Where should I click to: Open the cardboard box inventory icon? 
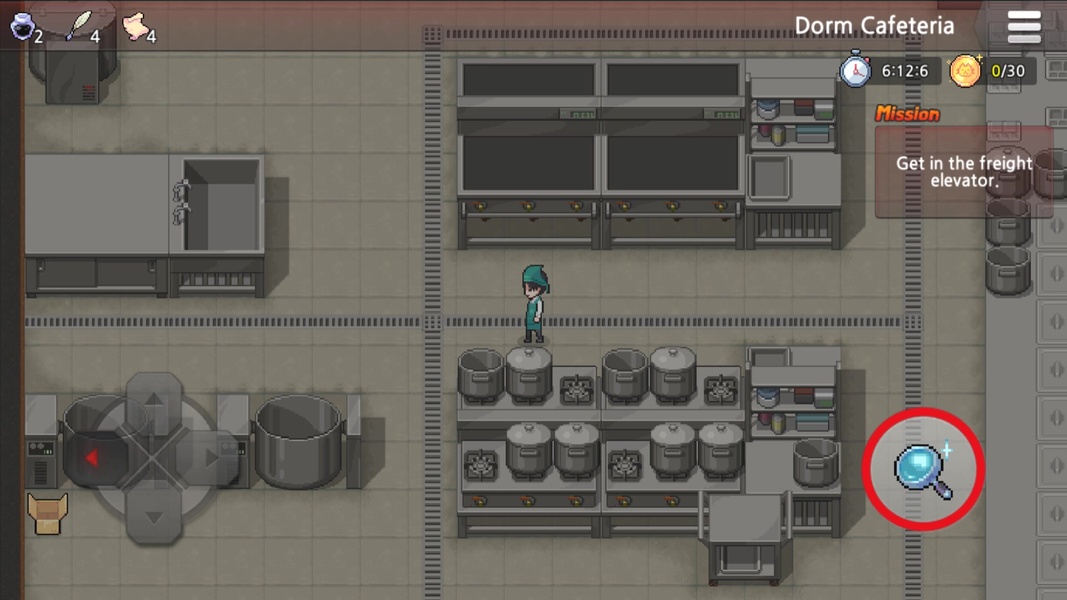coord(47,514)
